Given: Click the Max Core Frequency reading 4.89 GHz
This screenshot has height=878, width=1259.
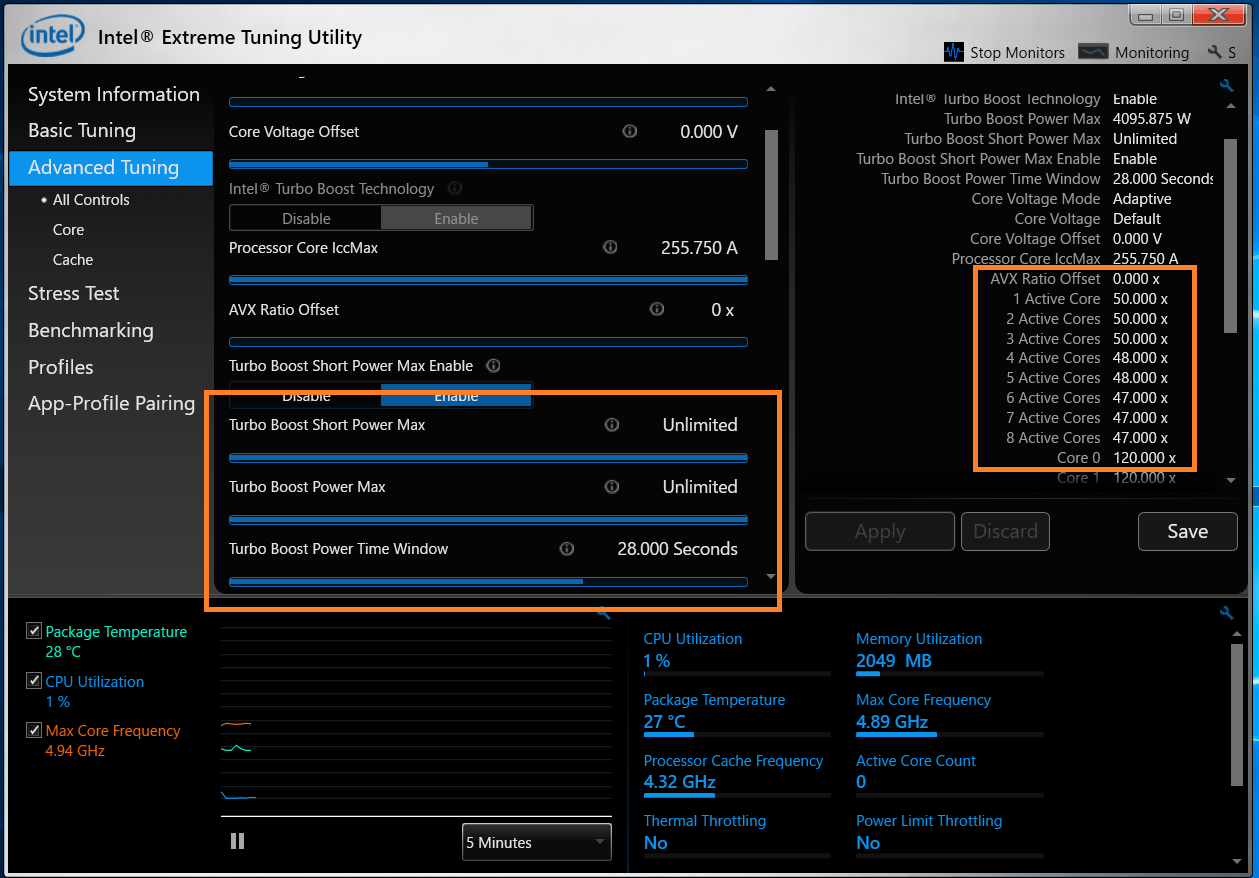Looking at the screenshot, I should tap(892, 722).
